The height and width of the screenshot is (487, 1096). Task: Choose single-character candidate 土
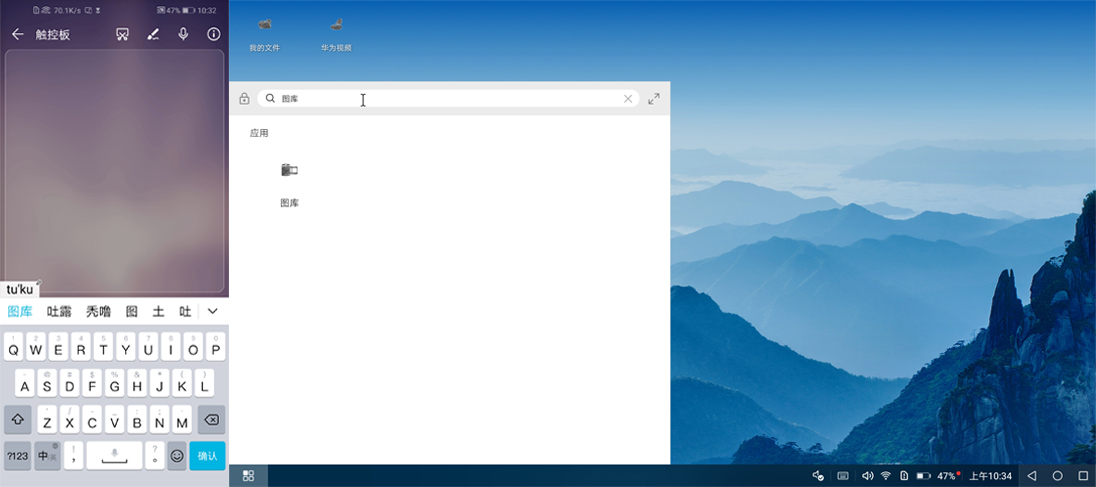pos(159,312)
